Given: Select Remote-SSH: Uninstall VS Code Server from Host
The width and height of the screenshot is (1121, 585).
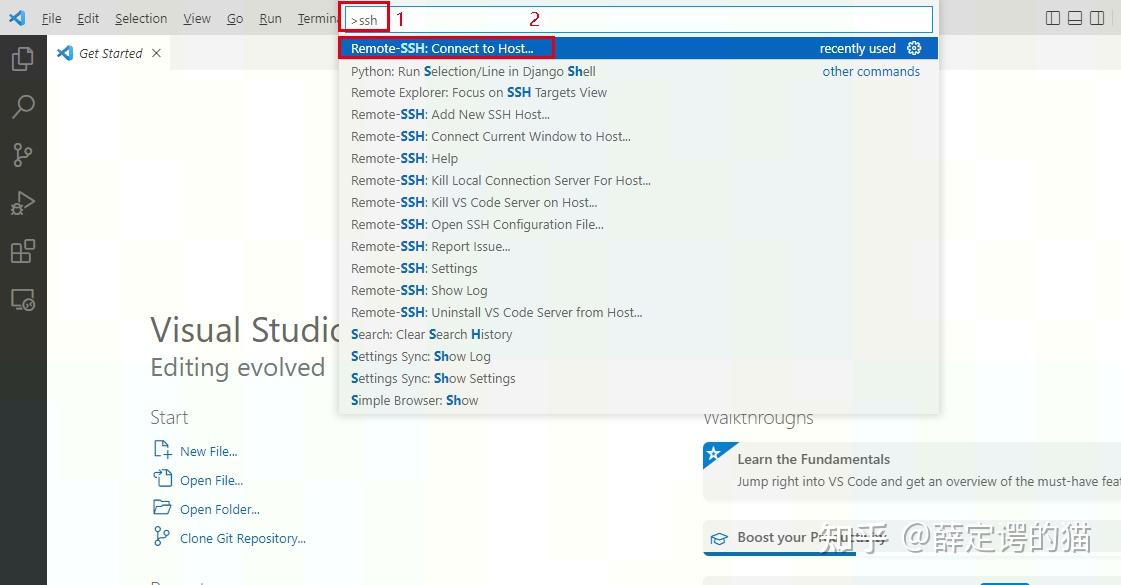Looking at the screenshot, I should coord(638,313).
